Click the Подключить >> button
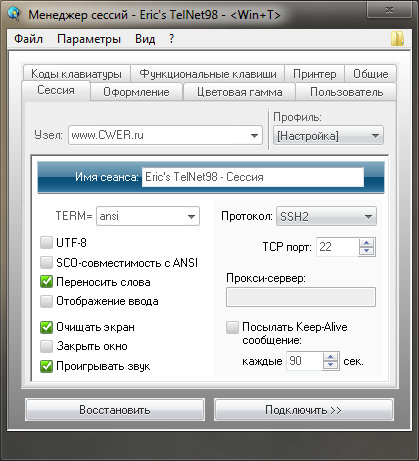The height and width of the screenshot is (461, 419). pos(304,410)
